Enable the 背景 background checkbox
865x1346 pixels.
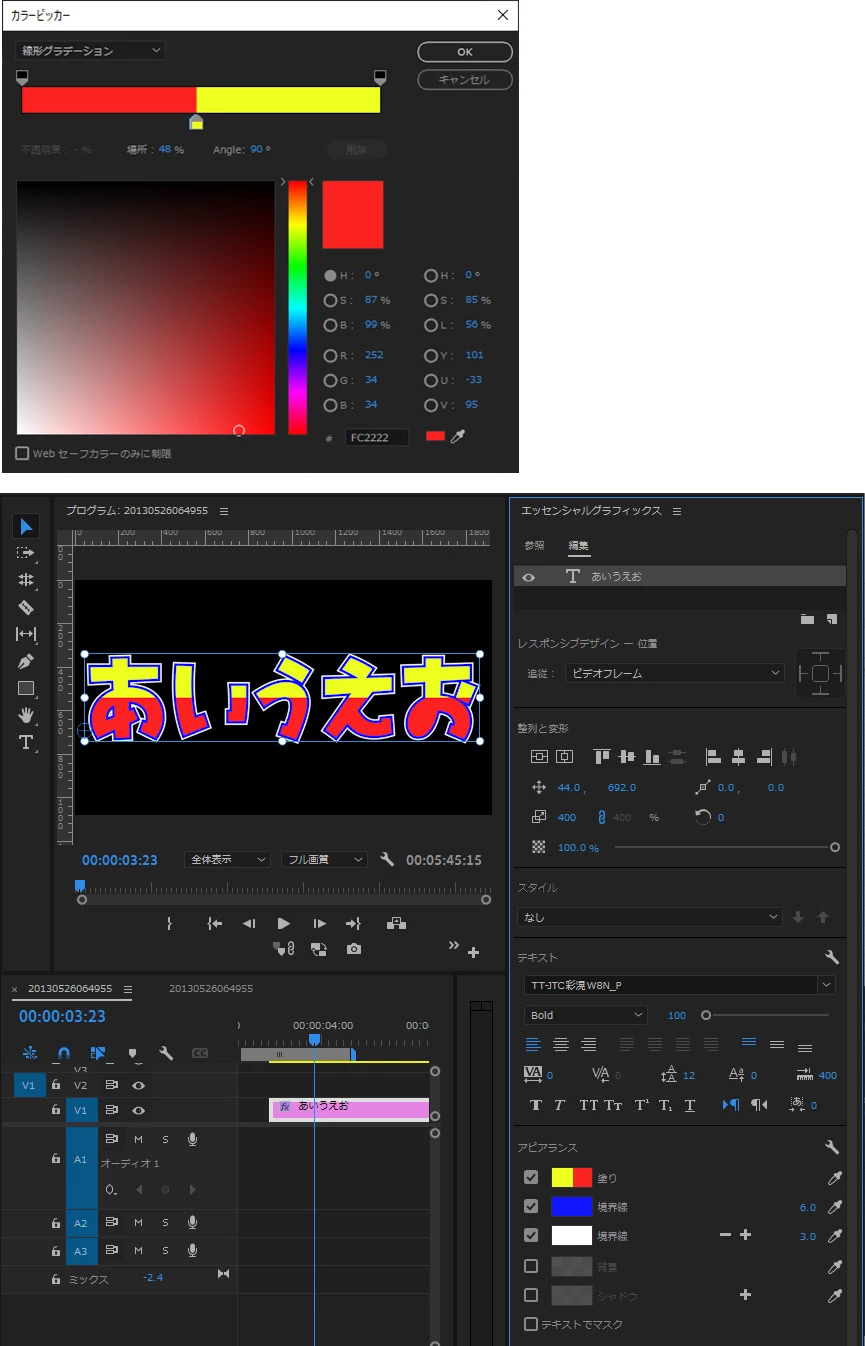(531, 1266)
